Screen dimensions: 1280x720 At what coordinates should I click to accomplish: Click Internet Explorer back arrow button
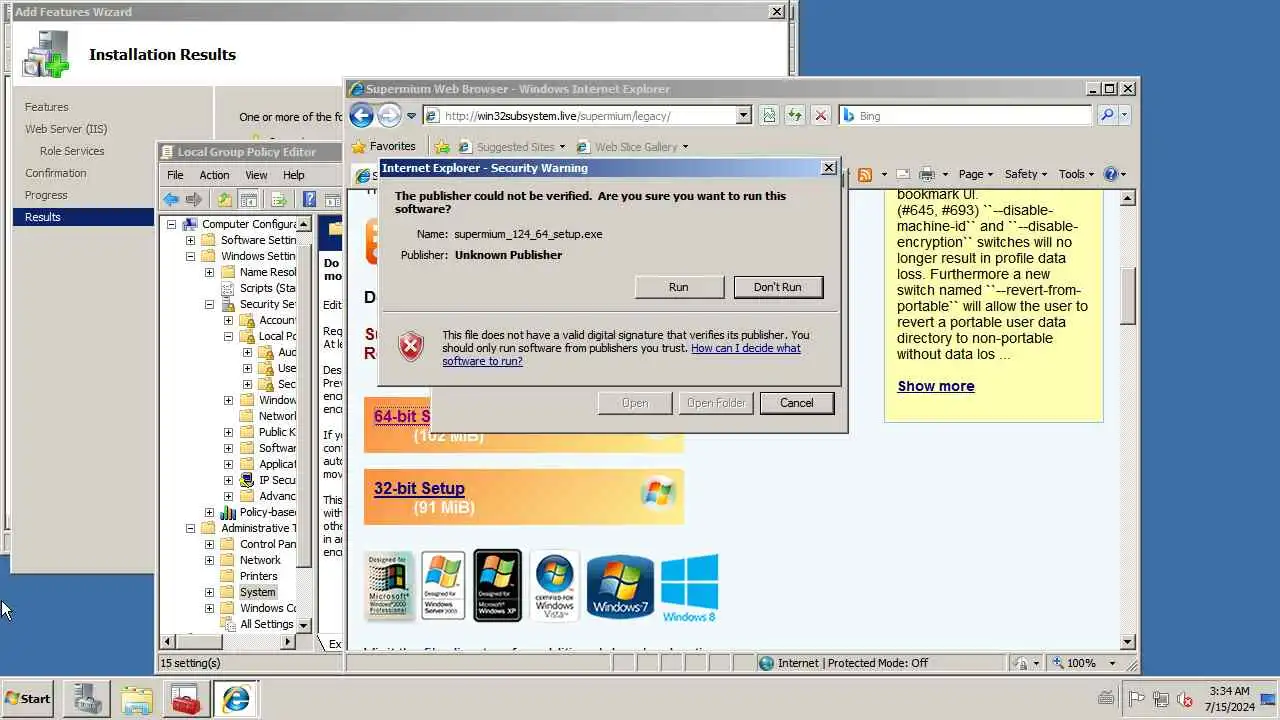tap(362, 115)
